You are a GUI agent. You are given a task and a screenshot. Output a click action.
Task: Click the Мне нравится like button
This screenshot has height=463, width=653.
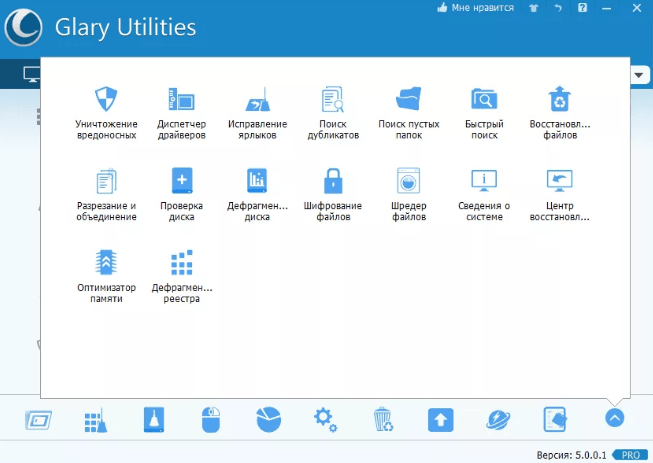[x=476, y=8]
